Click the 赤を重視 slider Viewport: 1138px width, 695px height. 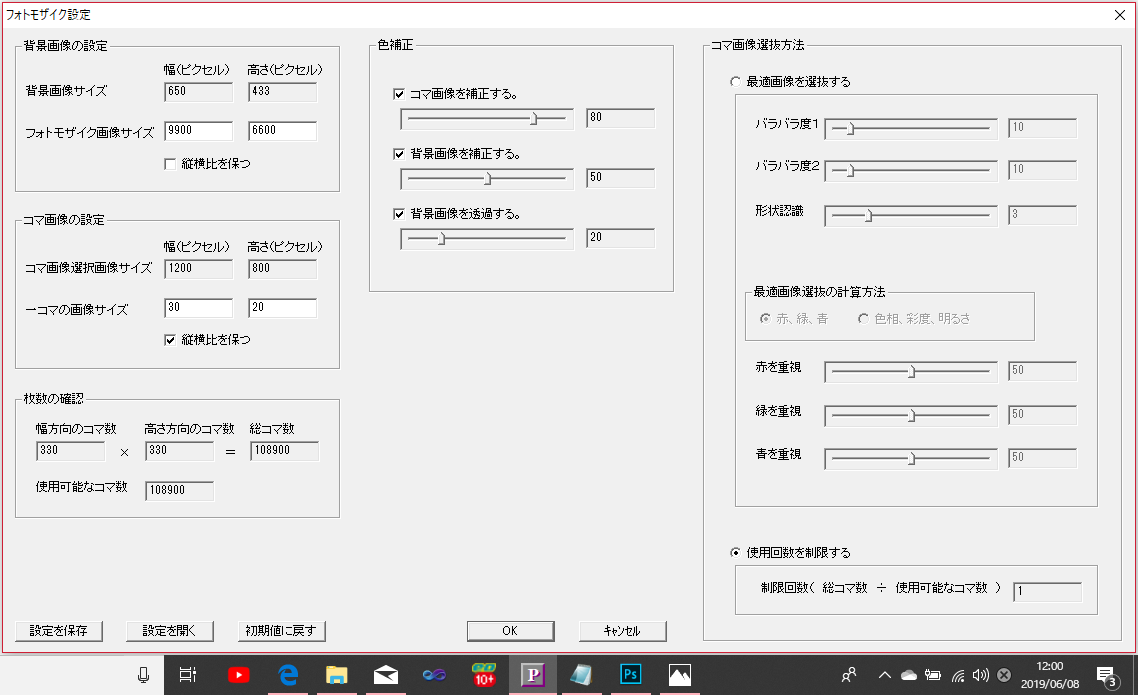pyautogui.click(x=911, y=372)
